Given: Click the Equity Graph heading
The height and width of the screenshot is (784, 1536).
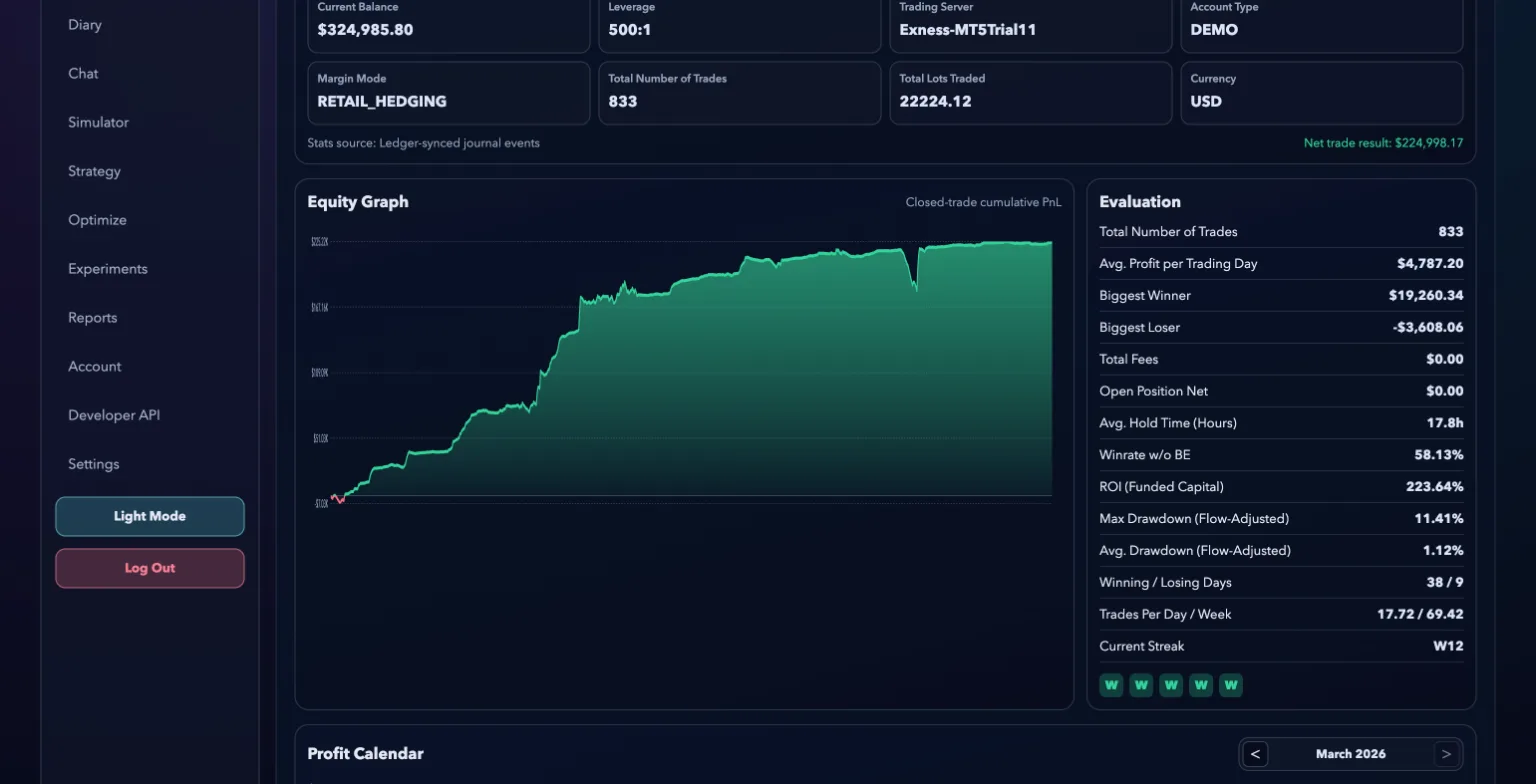Looking at the screenshot, I should 358,202.
